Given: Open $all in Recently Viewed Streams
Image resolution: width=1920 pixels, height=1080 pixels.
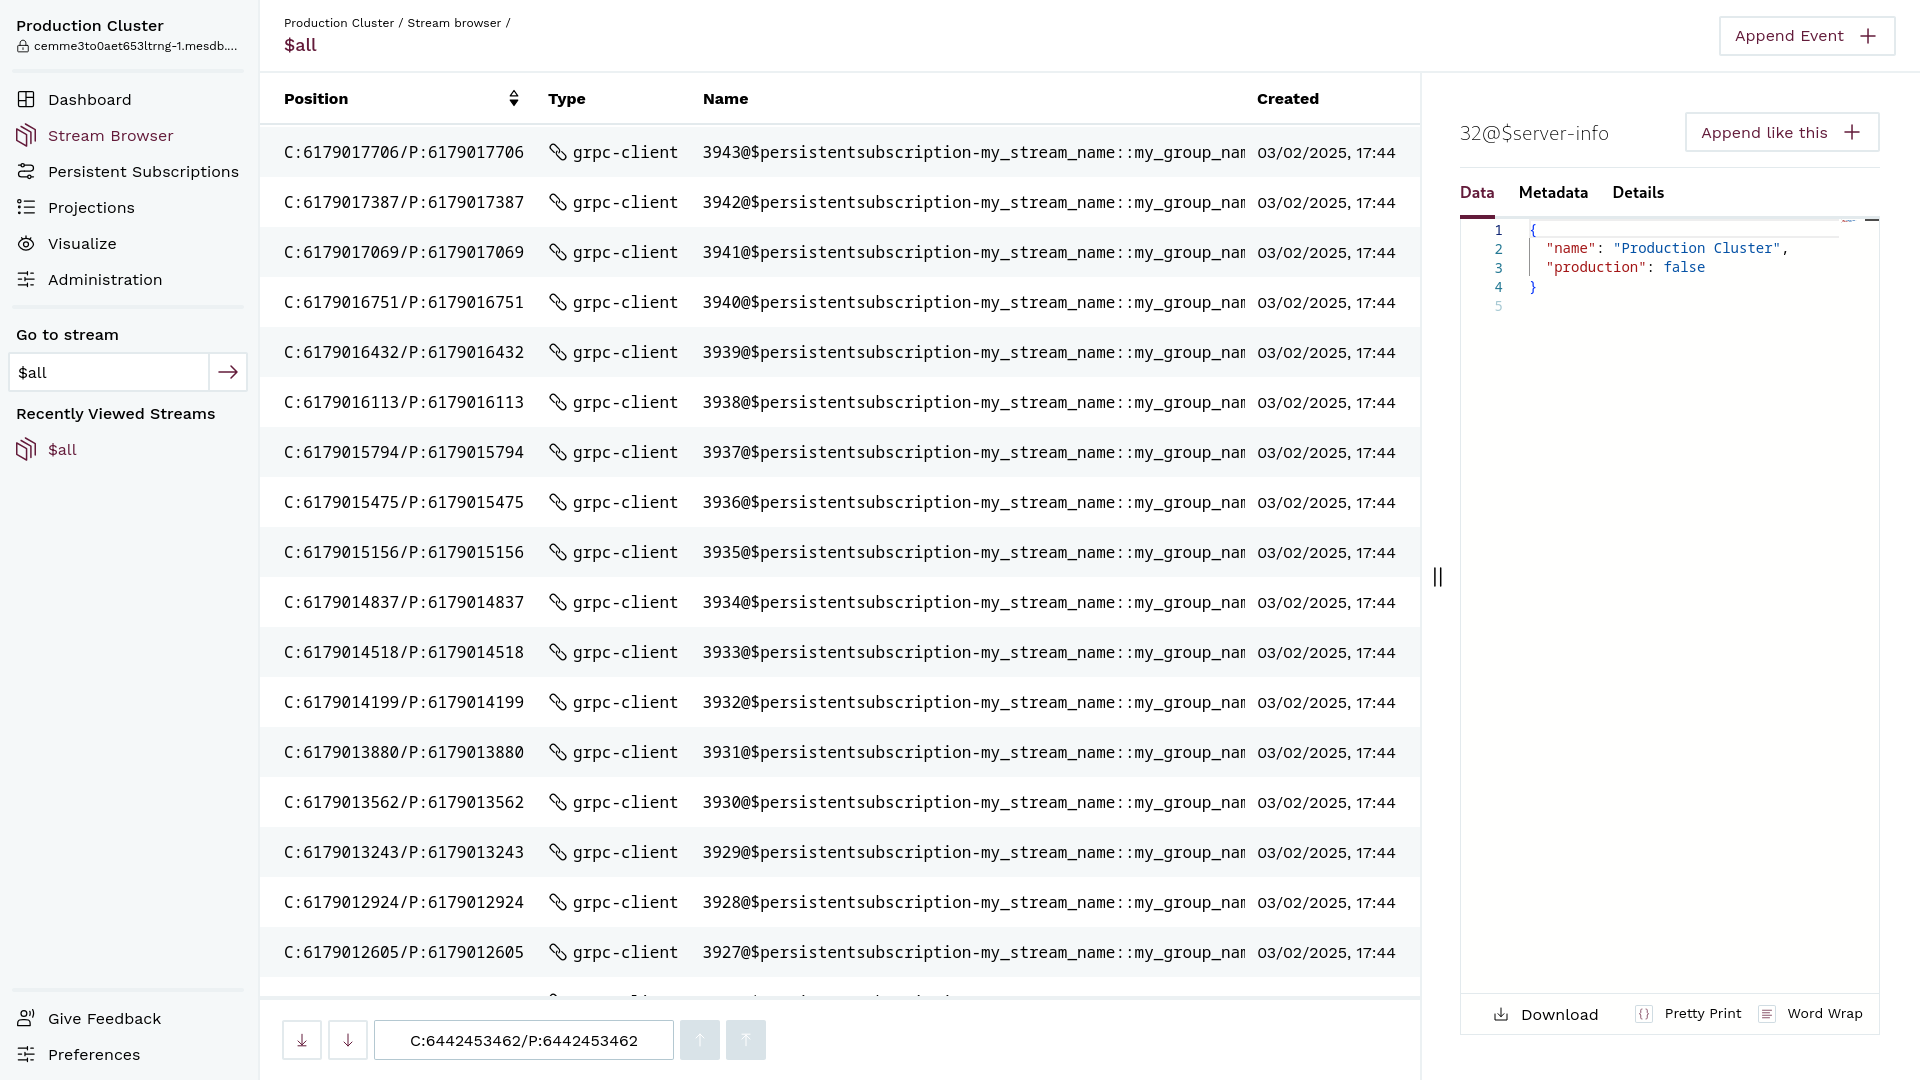Looking at the screenshot, I should coord(62,450).
